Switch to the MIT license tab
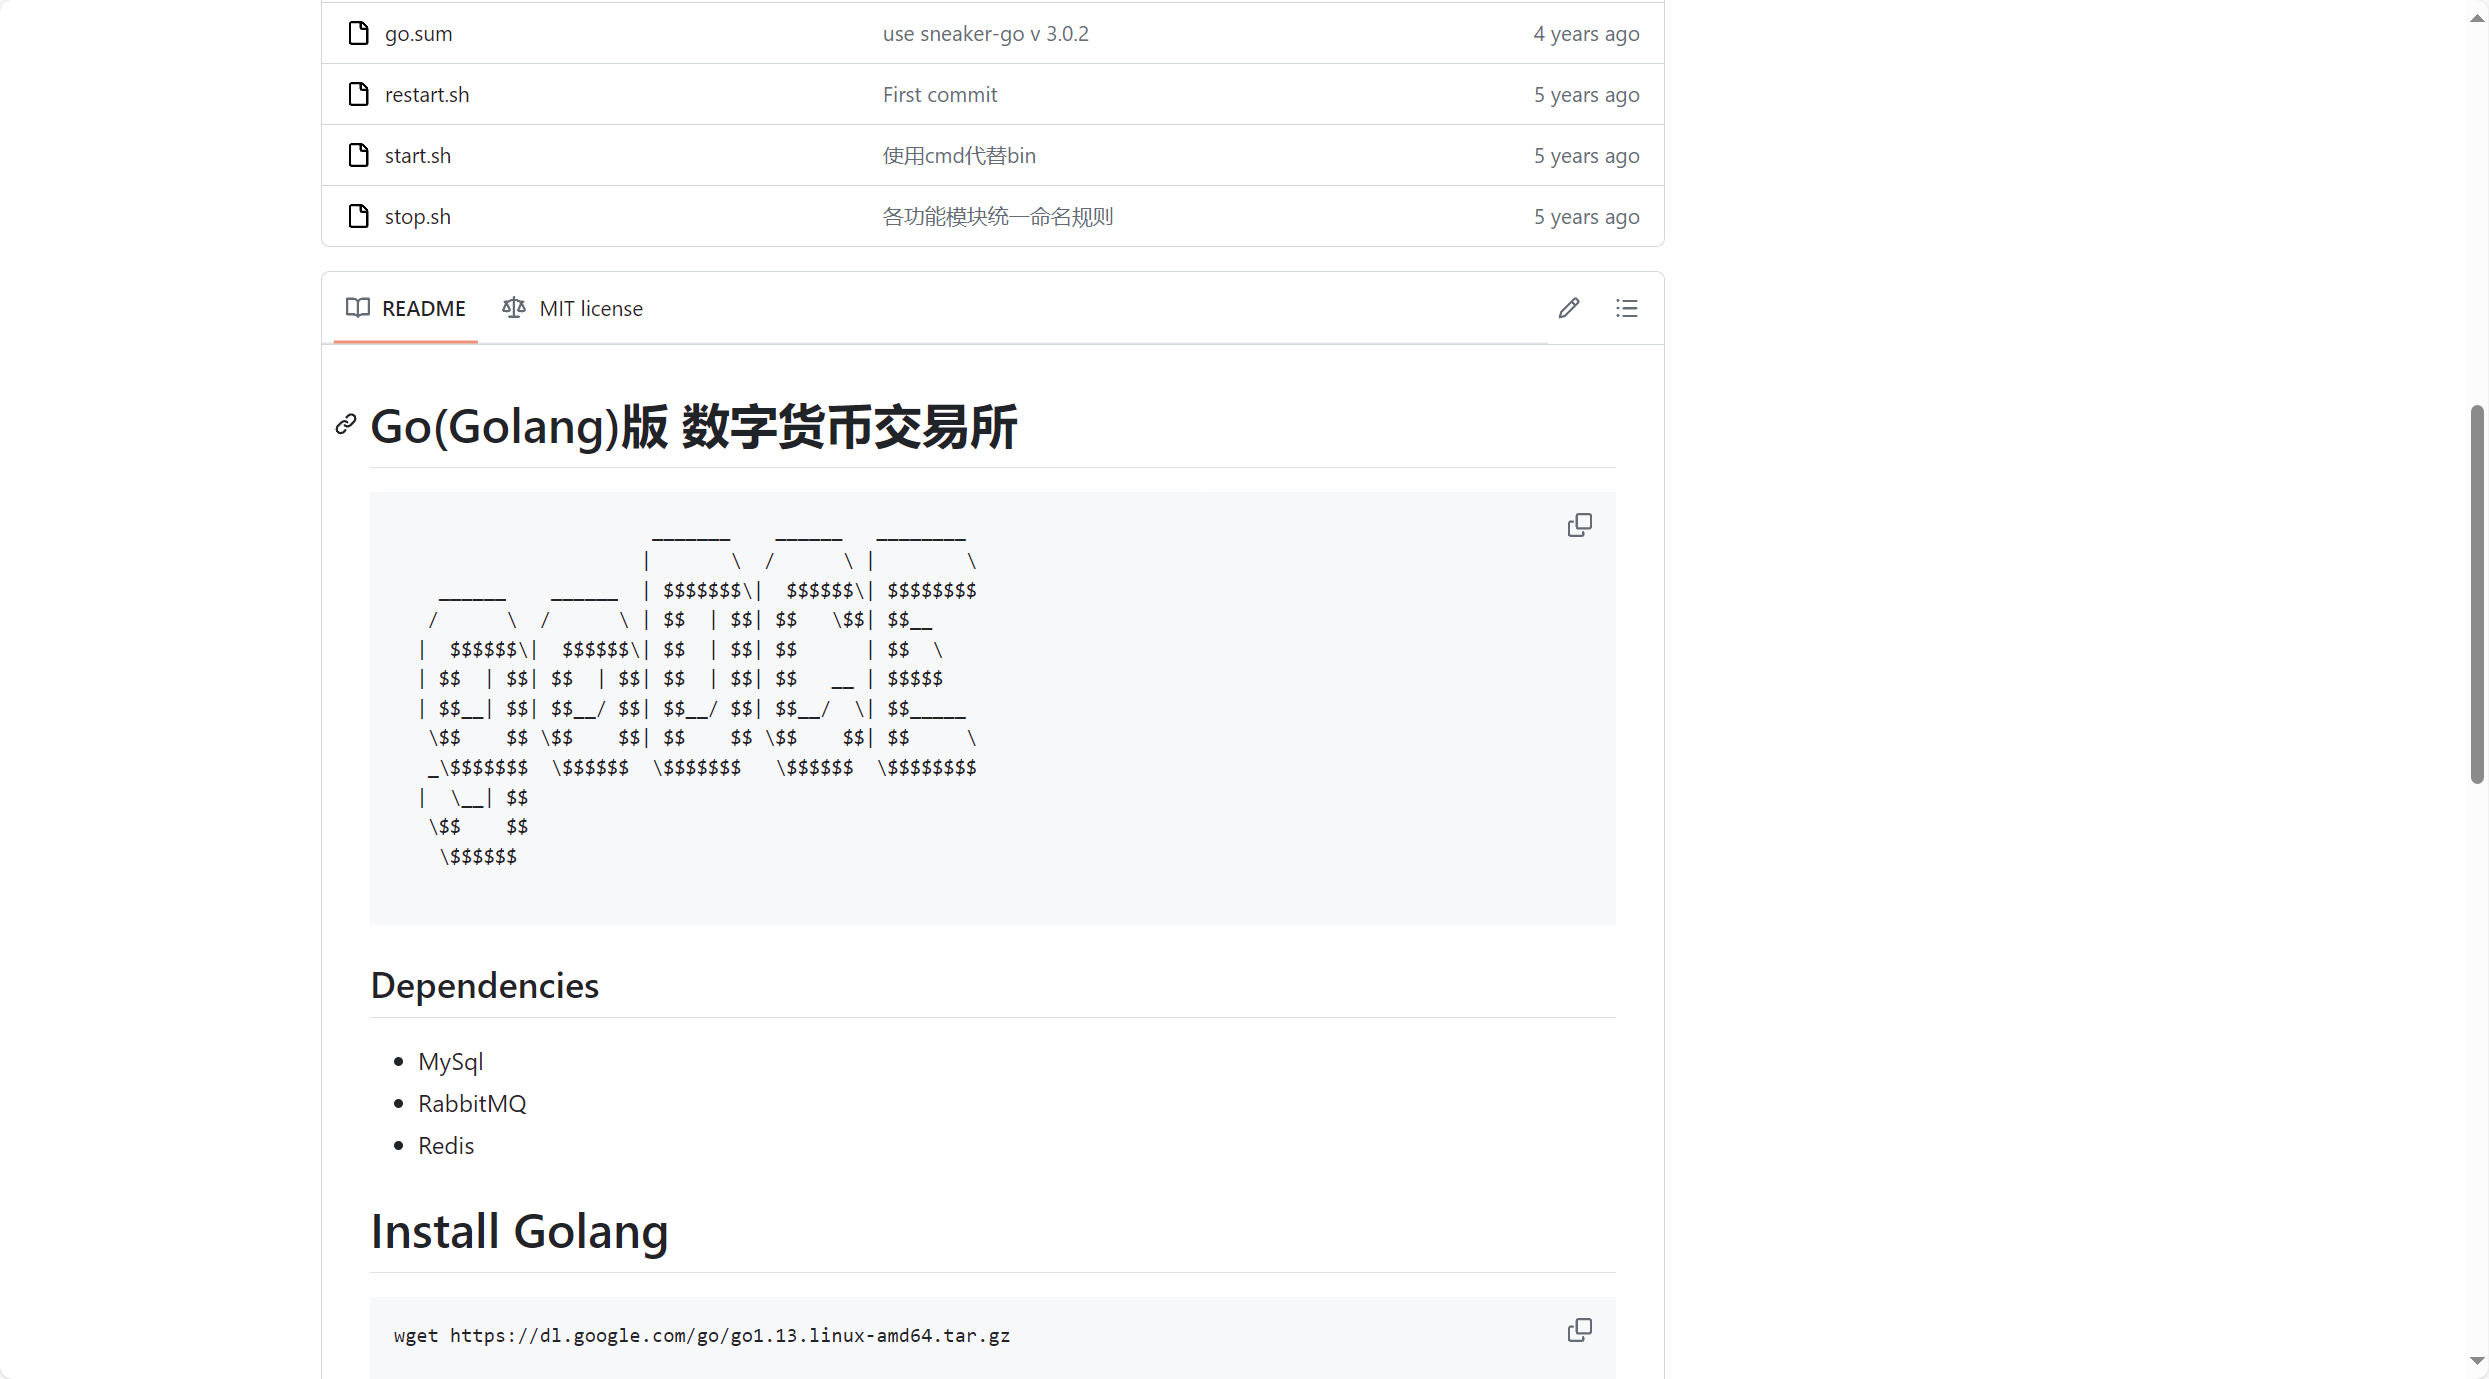Image resolution: width=2489 pixels, height=1379 pixels. (x=572, y=308)
